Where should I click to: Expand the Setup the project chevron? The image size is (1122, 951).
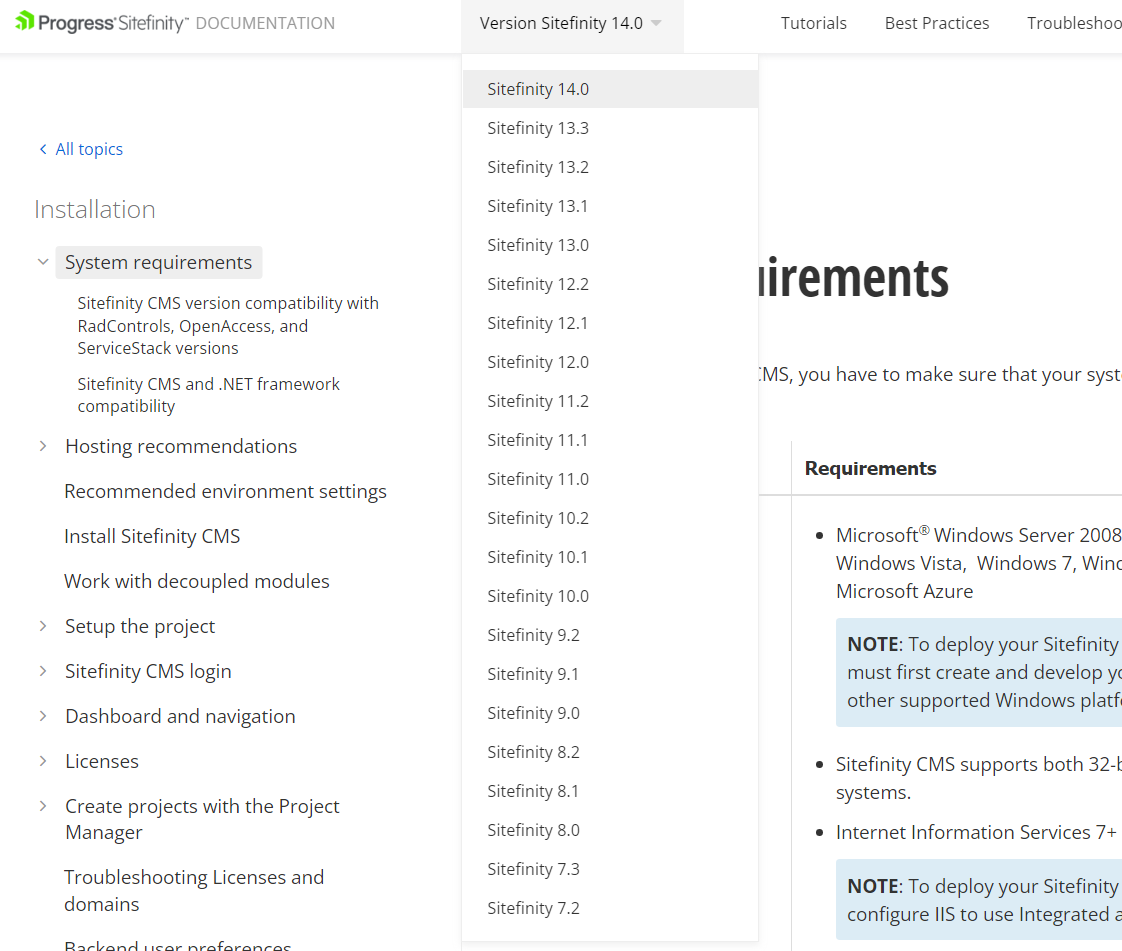pos(43,626)
